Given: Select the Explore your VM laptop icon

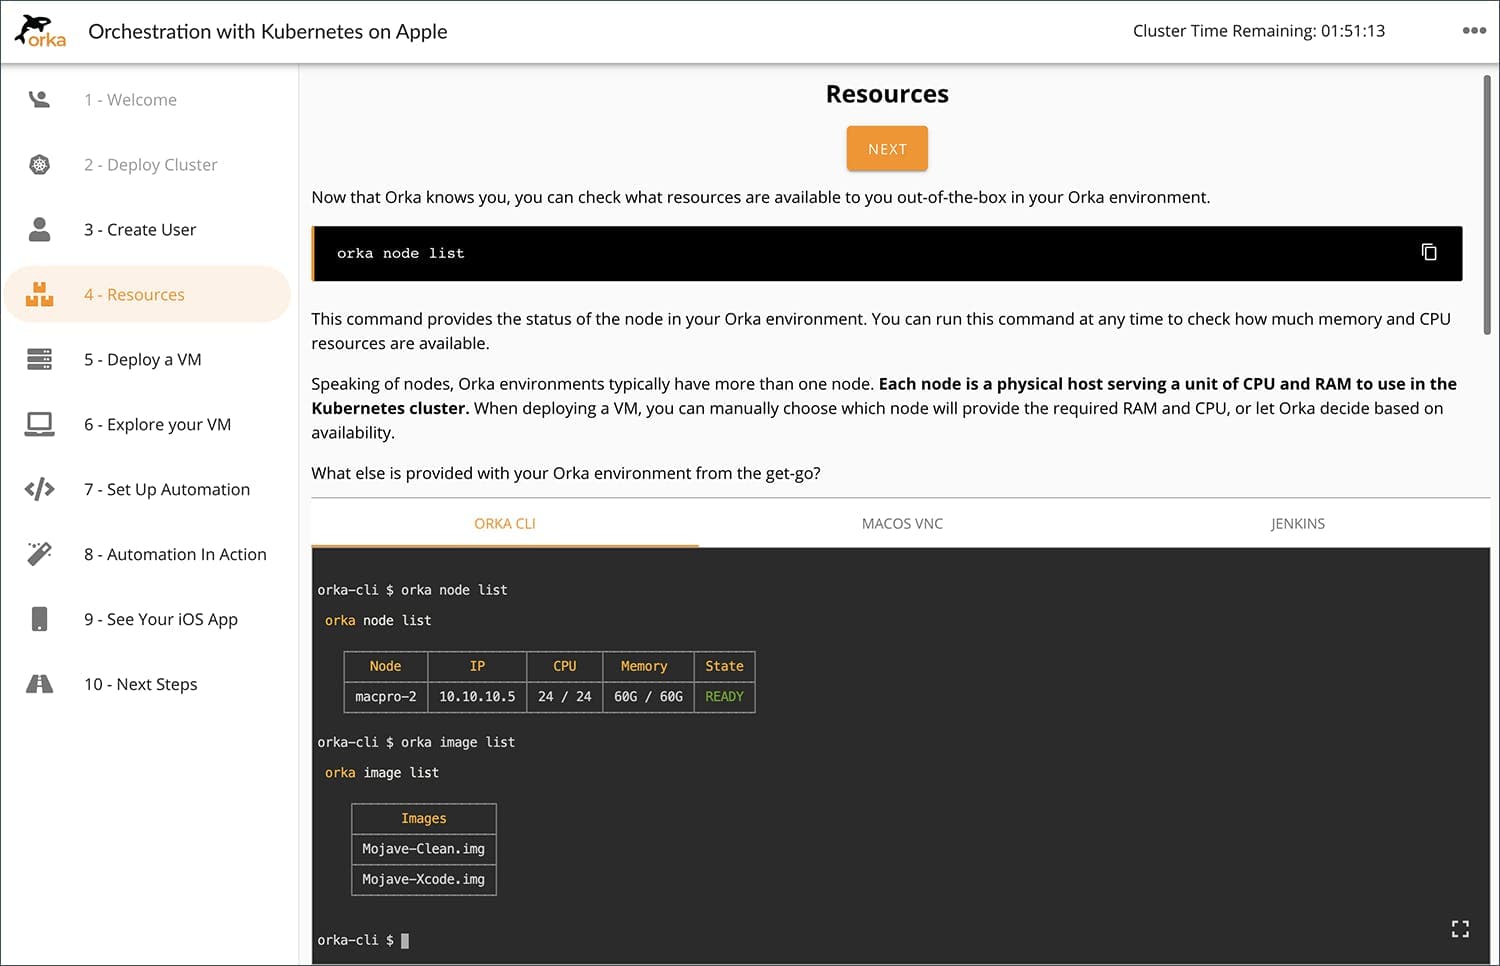Looking at the screenshot, I should (x=39, y=424).
